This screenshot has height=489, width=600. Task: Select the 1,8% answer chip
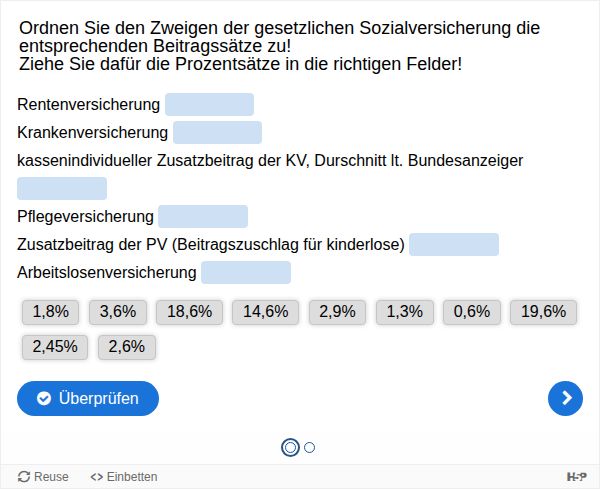tap(51, 312)
